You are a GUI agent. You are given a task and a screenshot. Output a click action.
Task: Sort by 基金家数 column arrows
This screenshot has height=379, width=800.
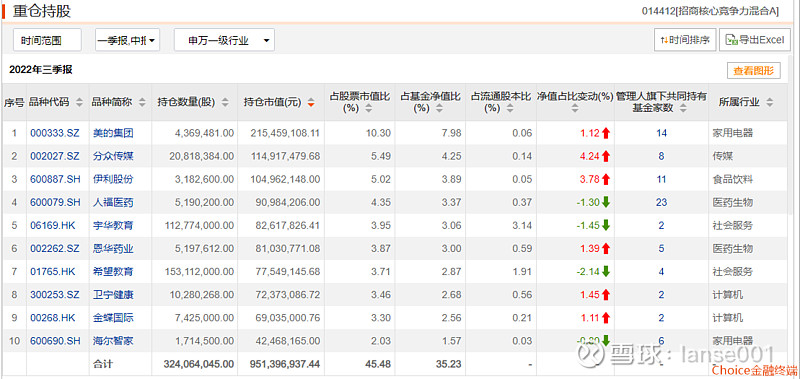click(683, 108)
